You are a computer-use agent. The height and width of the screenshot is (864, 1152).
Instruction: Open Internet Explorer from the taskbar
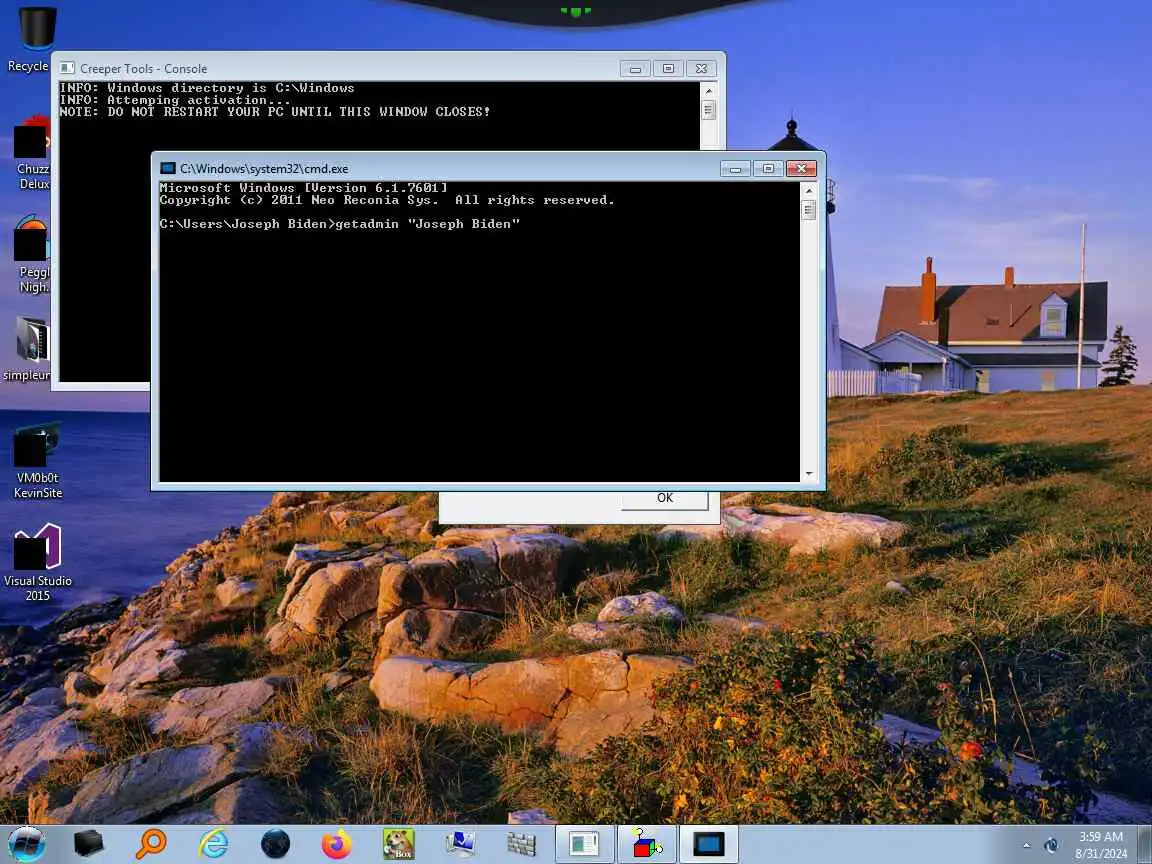tap(213, 844)
